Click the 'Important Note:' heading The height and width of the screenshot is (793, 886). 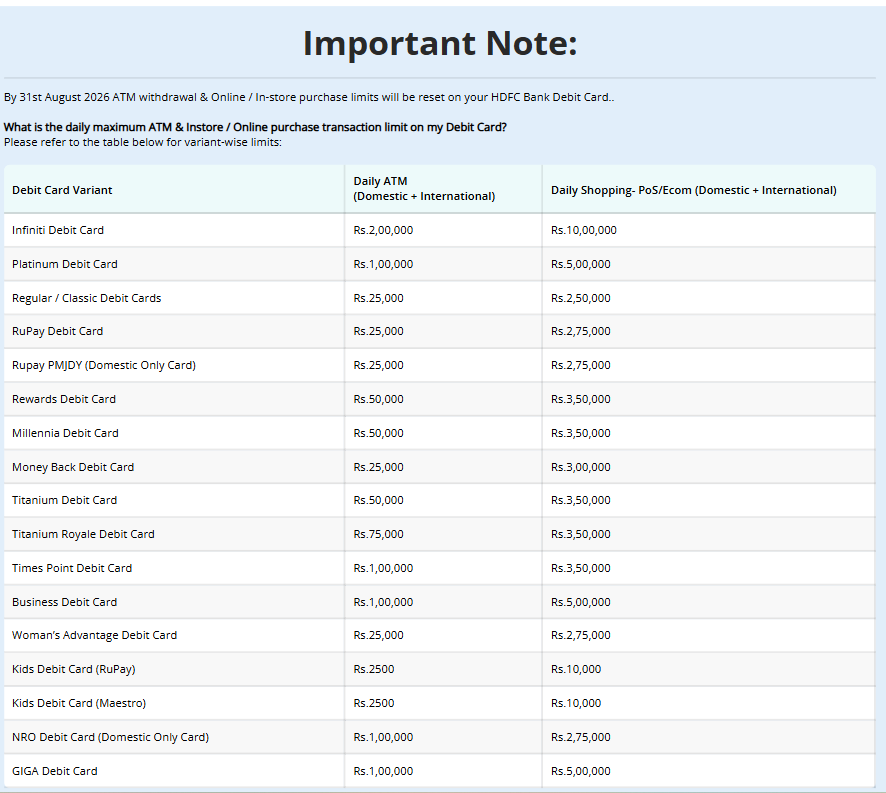click(440, 43)
